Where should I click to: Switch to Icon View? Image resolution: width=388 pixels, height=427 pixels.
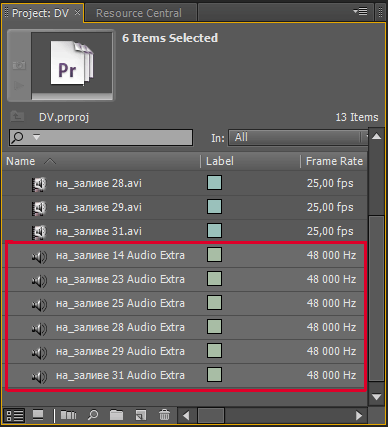tap(38, 415)
